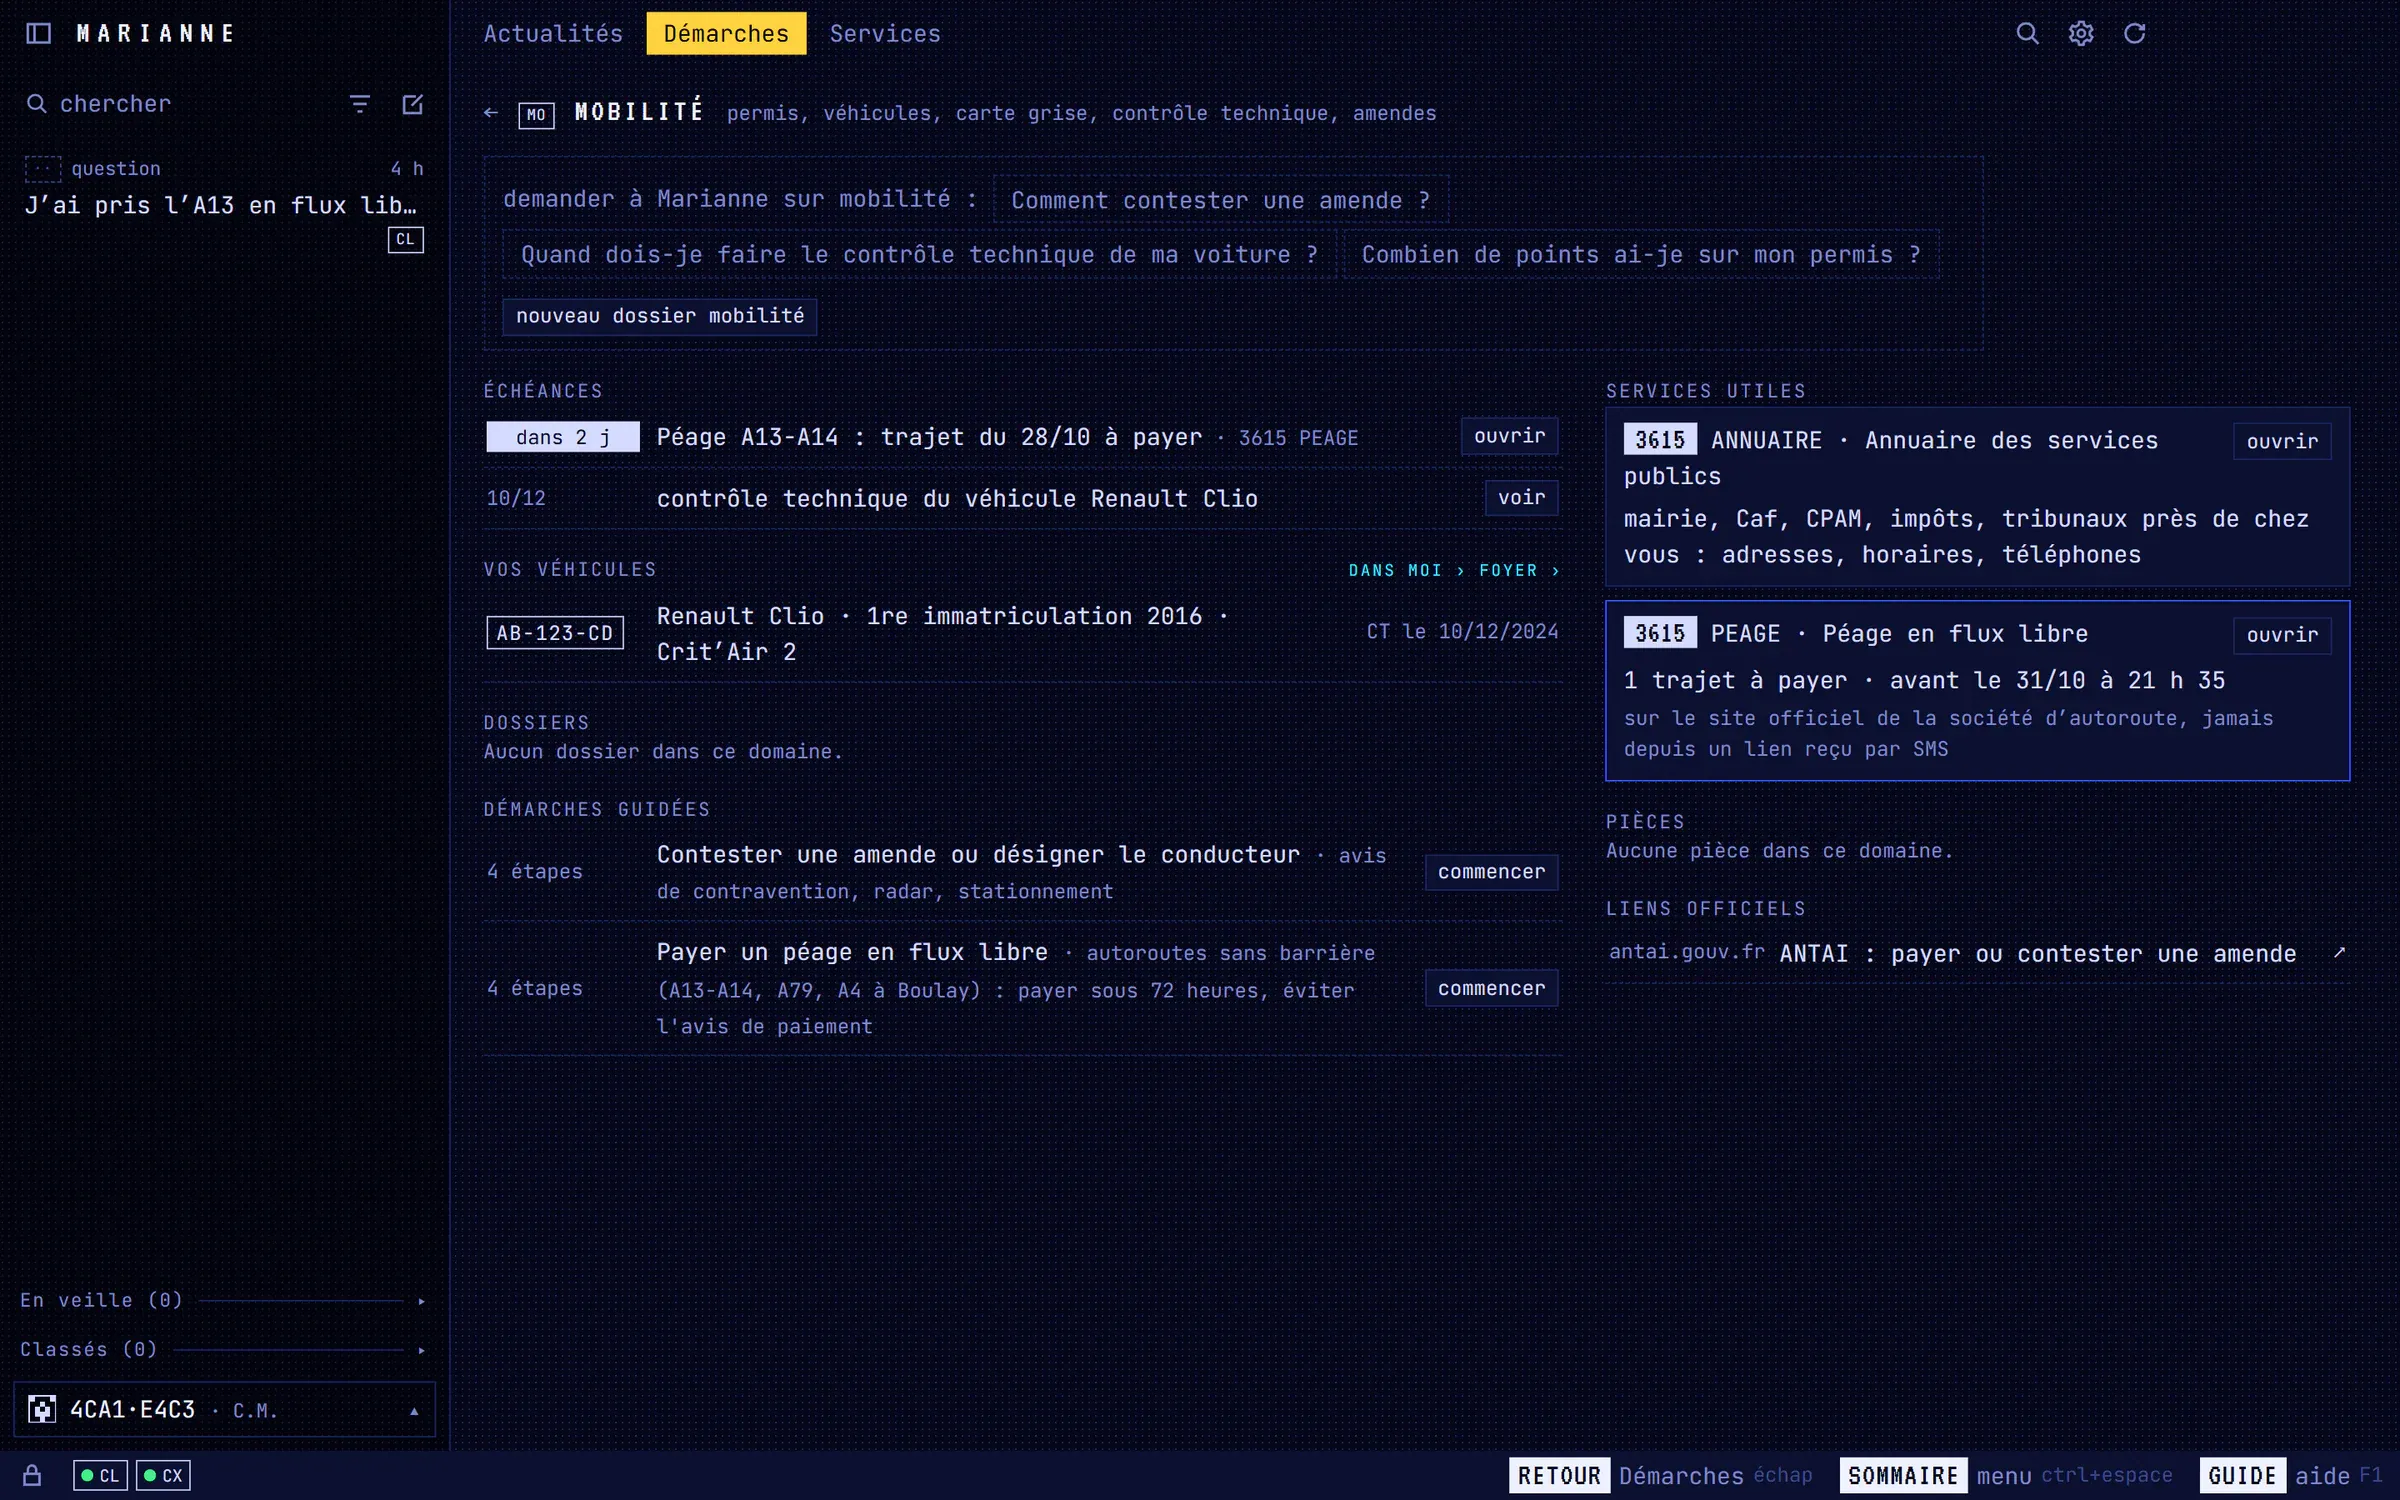Screen dimensions: 2400x1500
Task: Expand the En veille section
Action: point(224,1300)
